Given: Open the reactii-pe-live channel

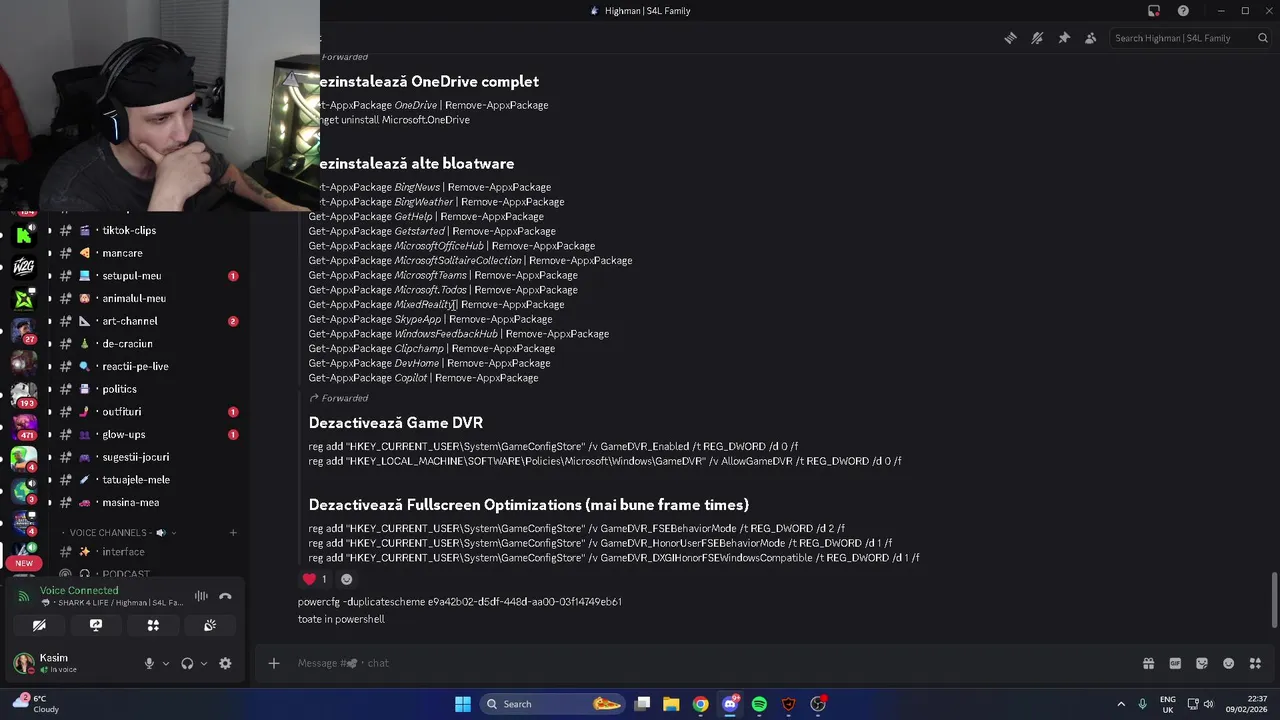Looking at the screenshot, I should coord(135,366).
